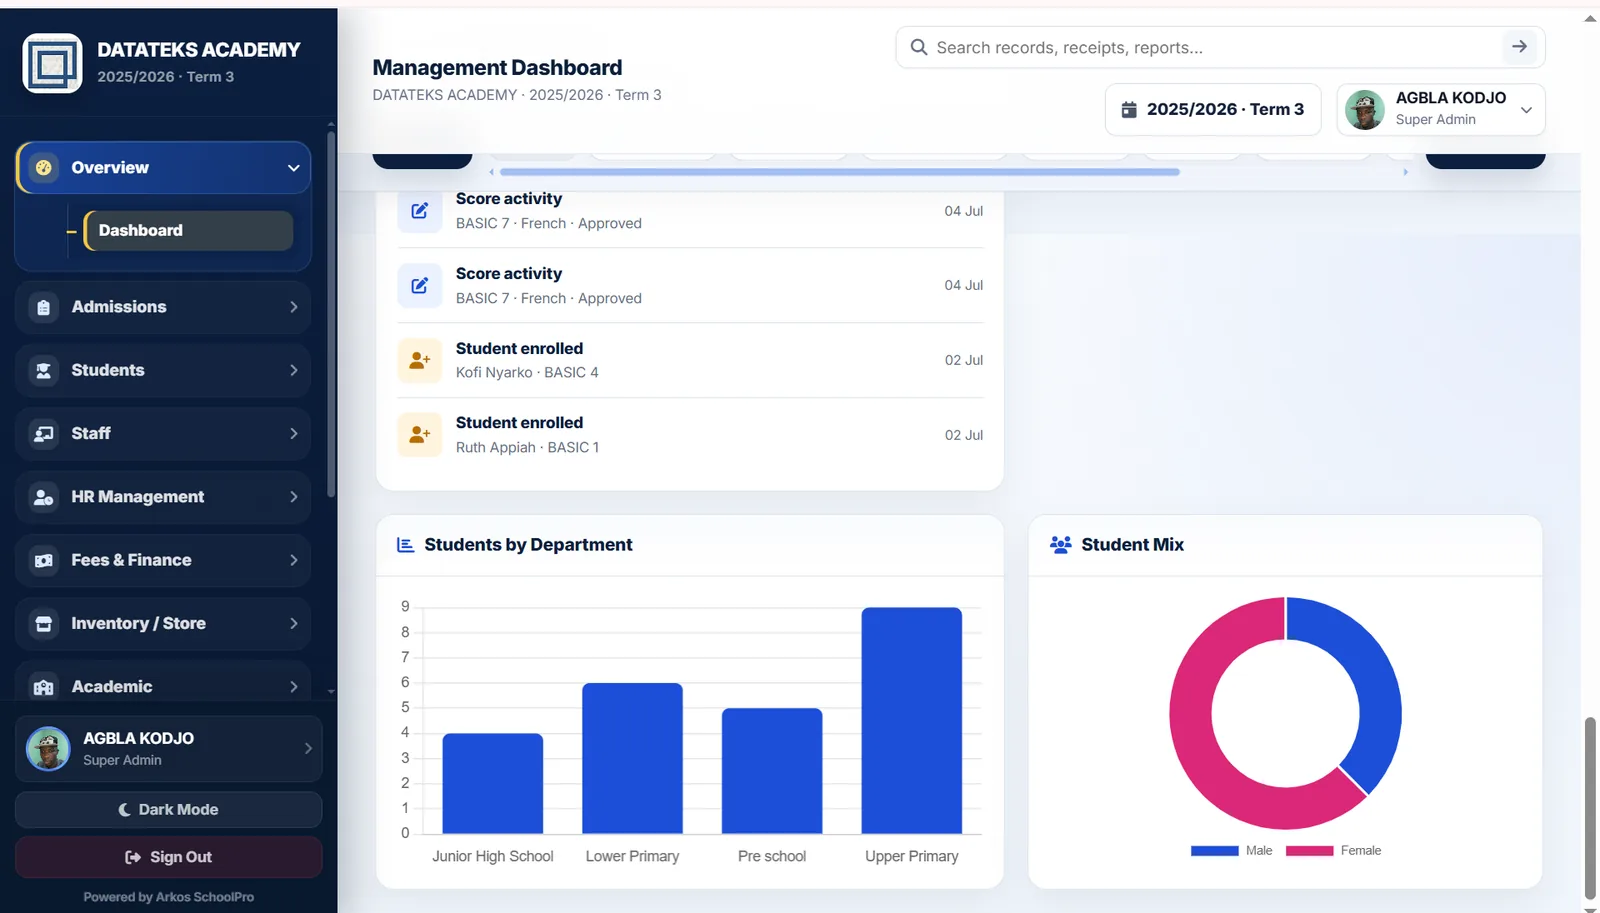Click the Management Dashboard heading
Viewport: 1600px width, 913px height.
pos(497,67)
